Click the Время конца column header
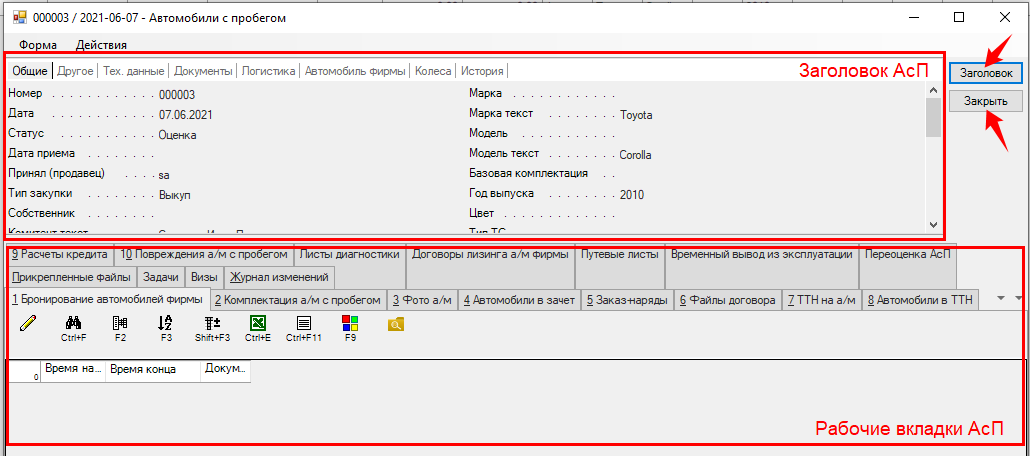 152,369
